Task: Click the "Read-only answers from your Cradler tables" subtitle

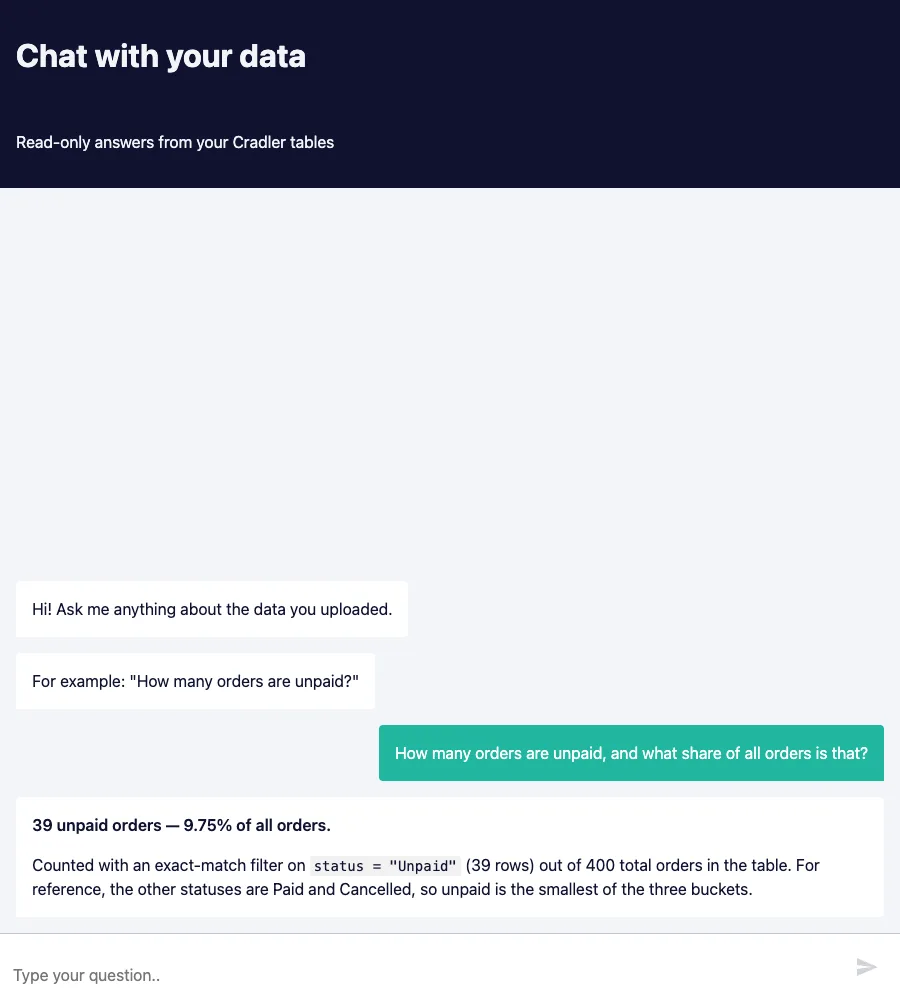Action: (x=175, y=142)
